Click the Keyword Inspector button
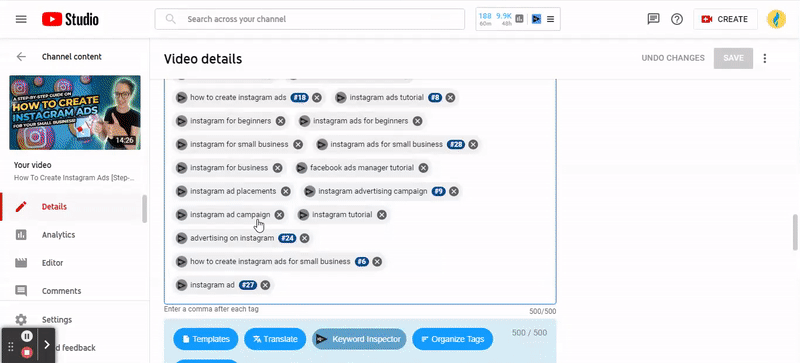 point(359,339)
